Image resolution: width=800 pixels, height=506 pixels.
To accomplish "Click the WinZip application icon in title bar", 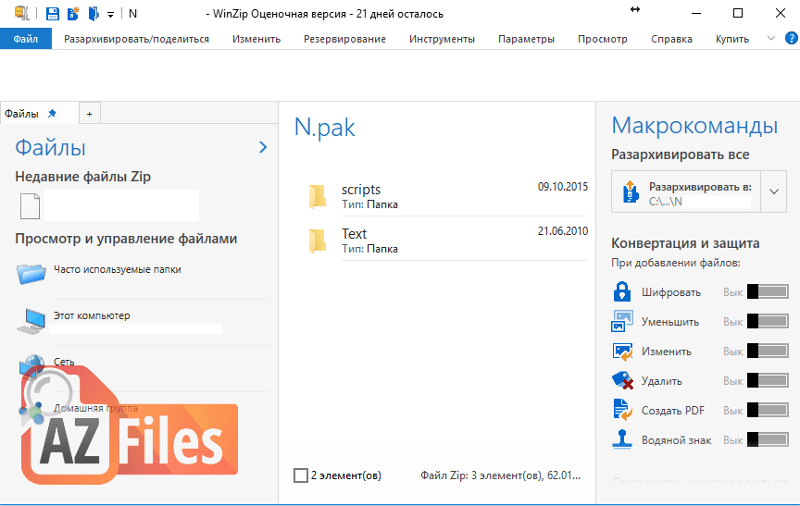I will coord(22,13).
